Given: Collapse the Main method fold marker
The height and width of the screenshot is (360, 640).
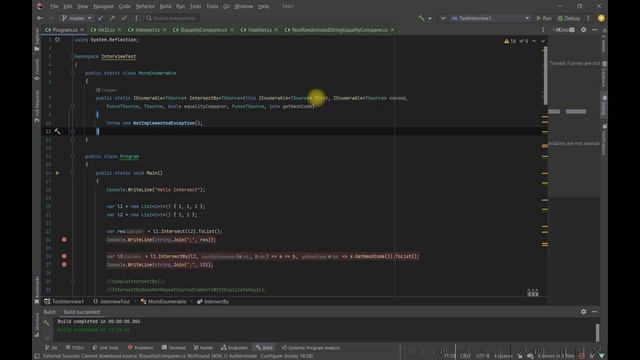Looking at the screenshot, I should pos(73,173).
